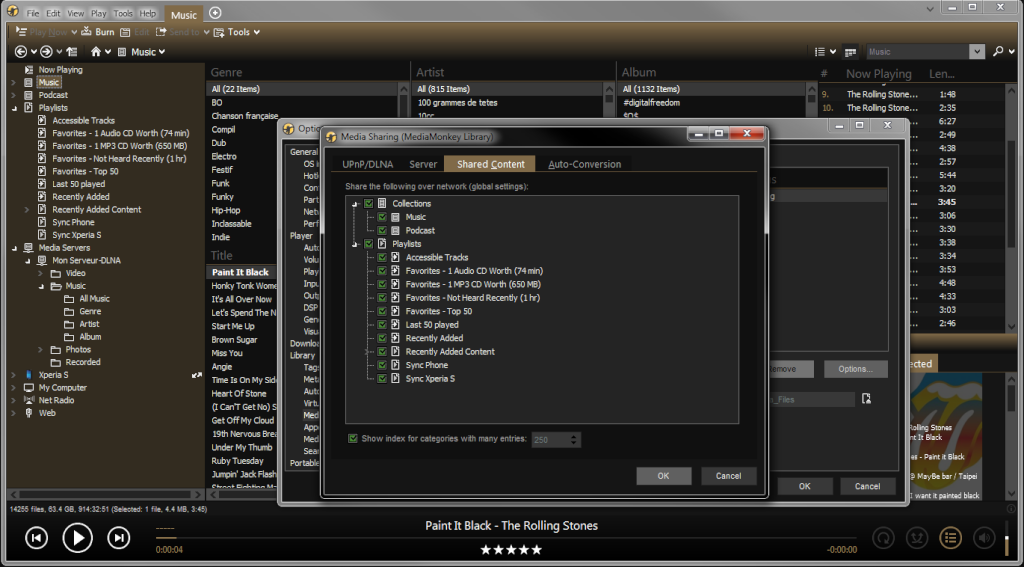Go back with the left arrow navigation icon
This screenshot has height=567, width=1024.
click(x=21, y=52)
